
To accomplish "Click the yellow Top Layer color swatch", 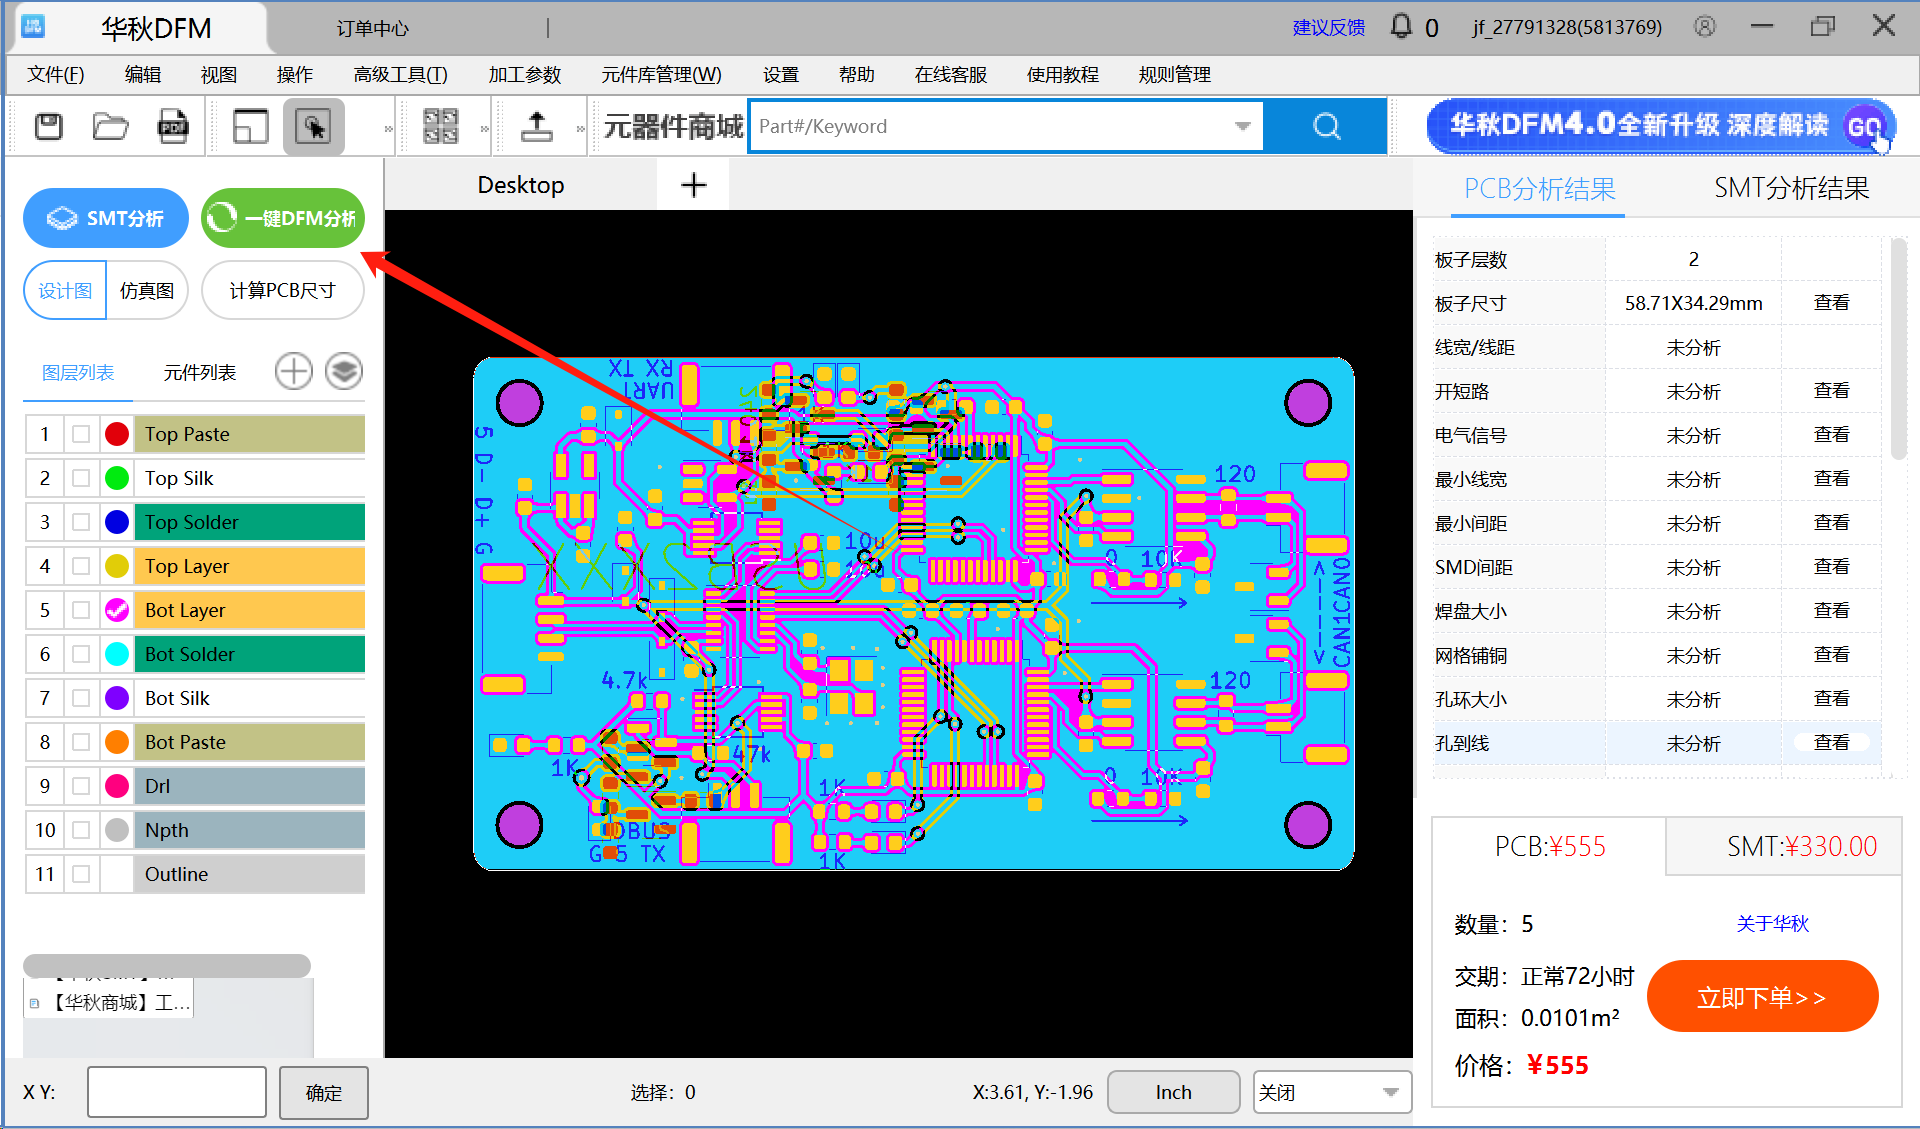I will pyautogui.click(x=117, y=566).
